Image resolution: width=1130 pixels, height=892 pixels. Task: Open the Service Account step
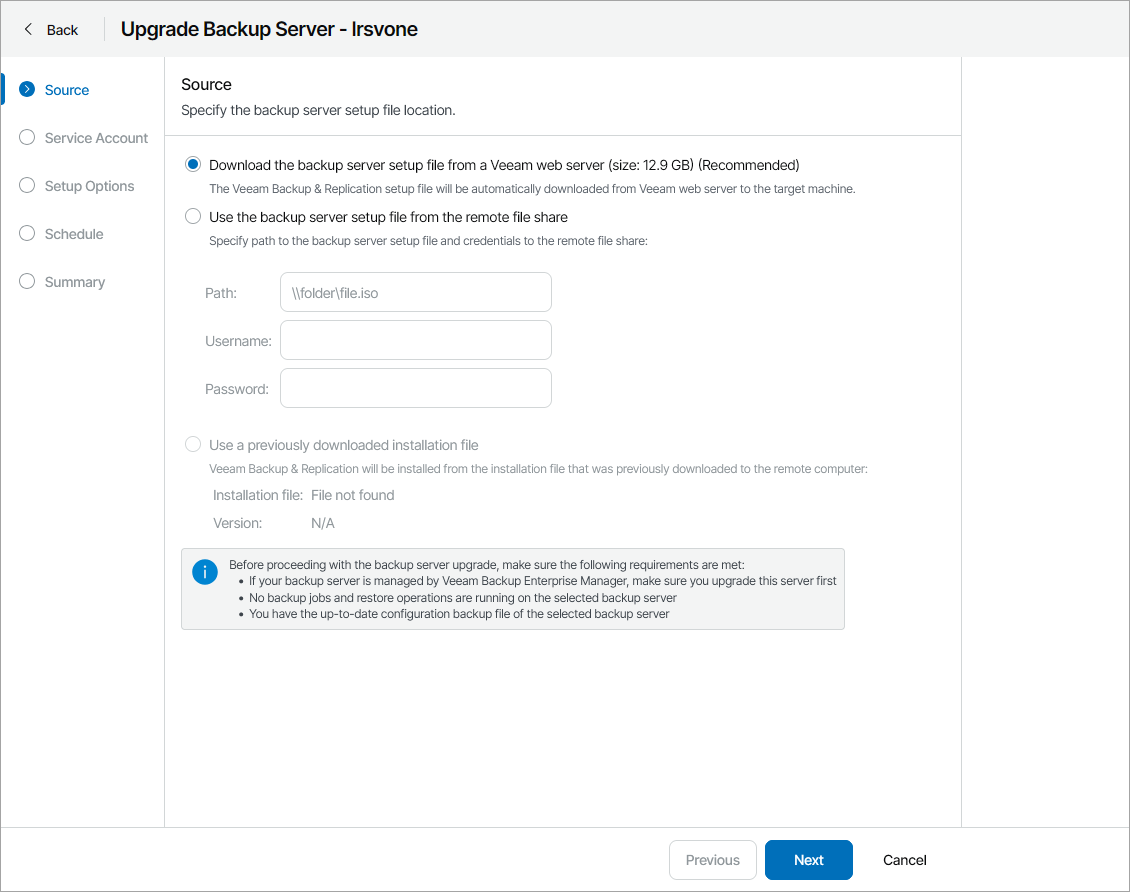[x=96, y=138]
